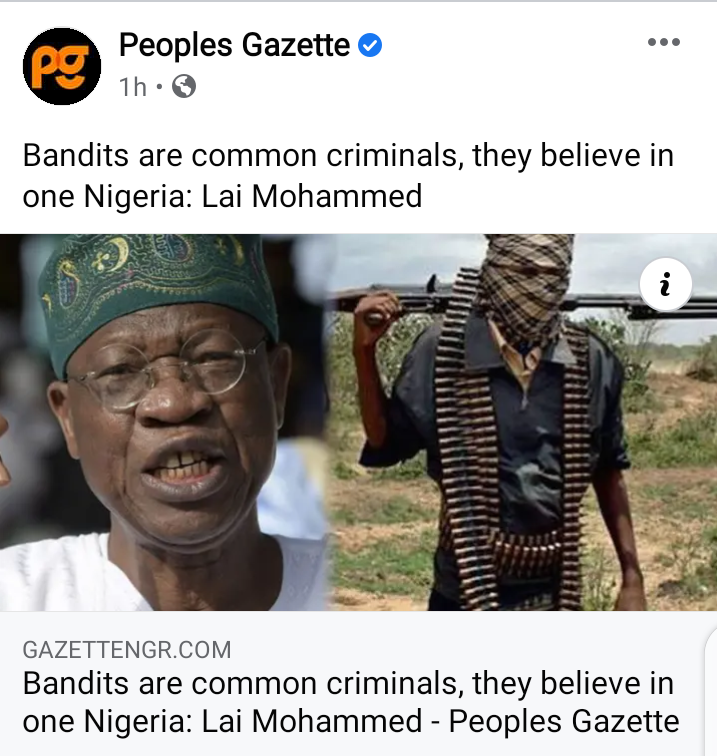Click the GAZETTENGR.COM source domain

[x=127, y=649]
